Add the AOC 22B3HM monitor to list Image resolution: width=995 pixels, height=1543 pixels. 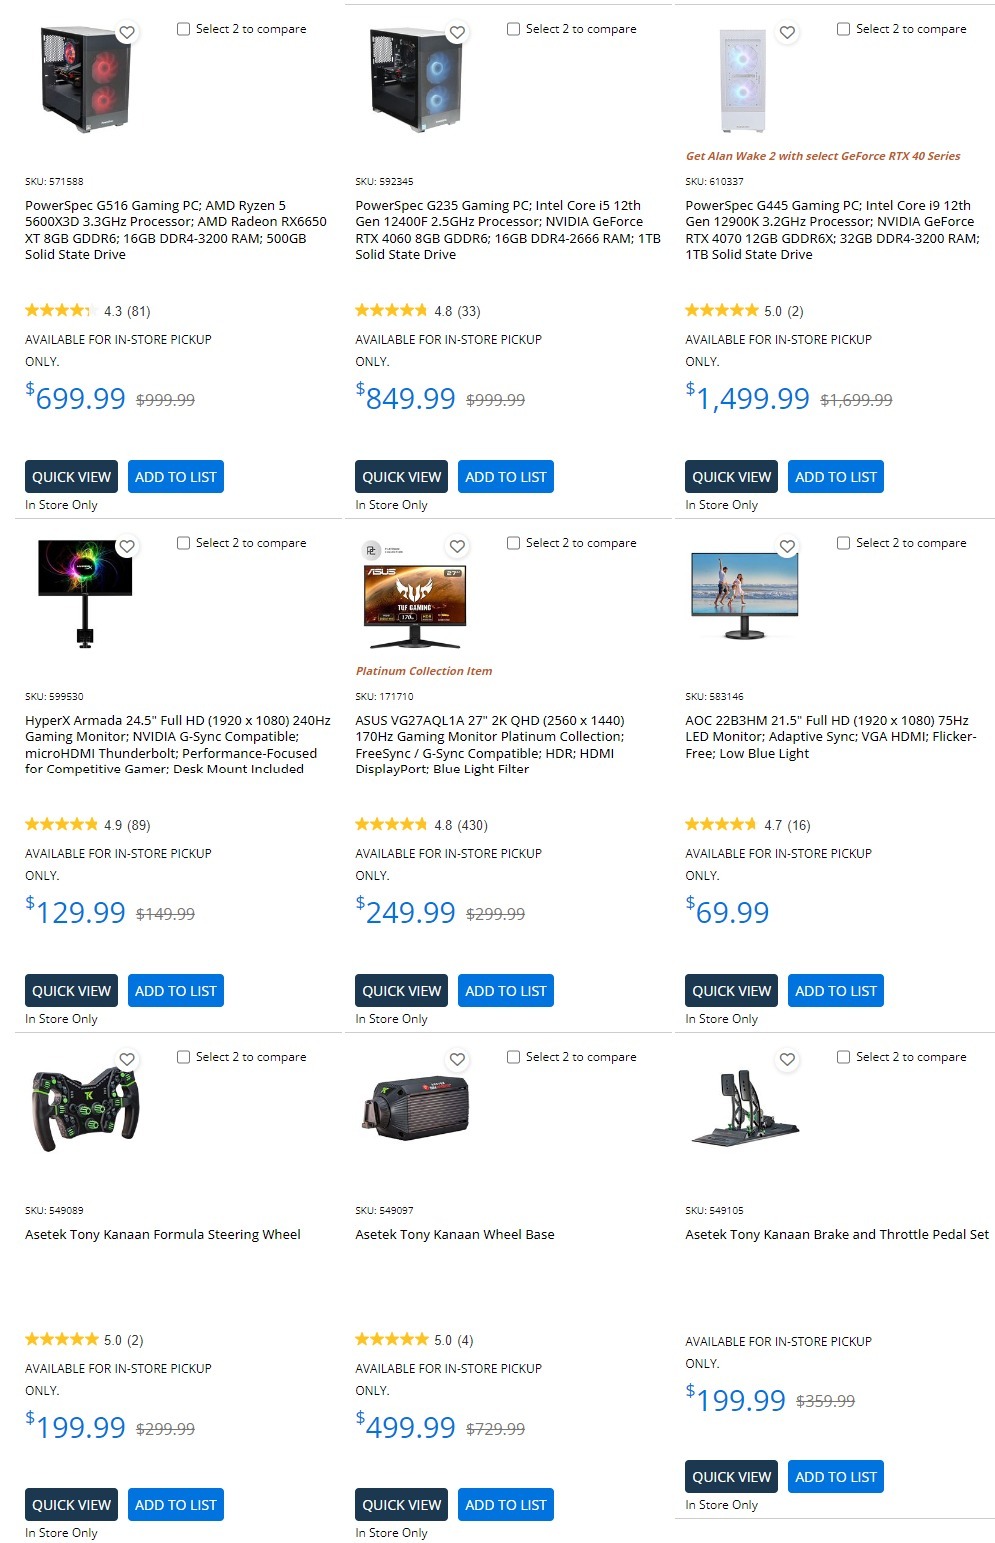[x=835, y=990]
